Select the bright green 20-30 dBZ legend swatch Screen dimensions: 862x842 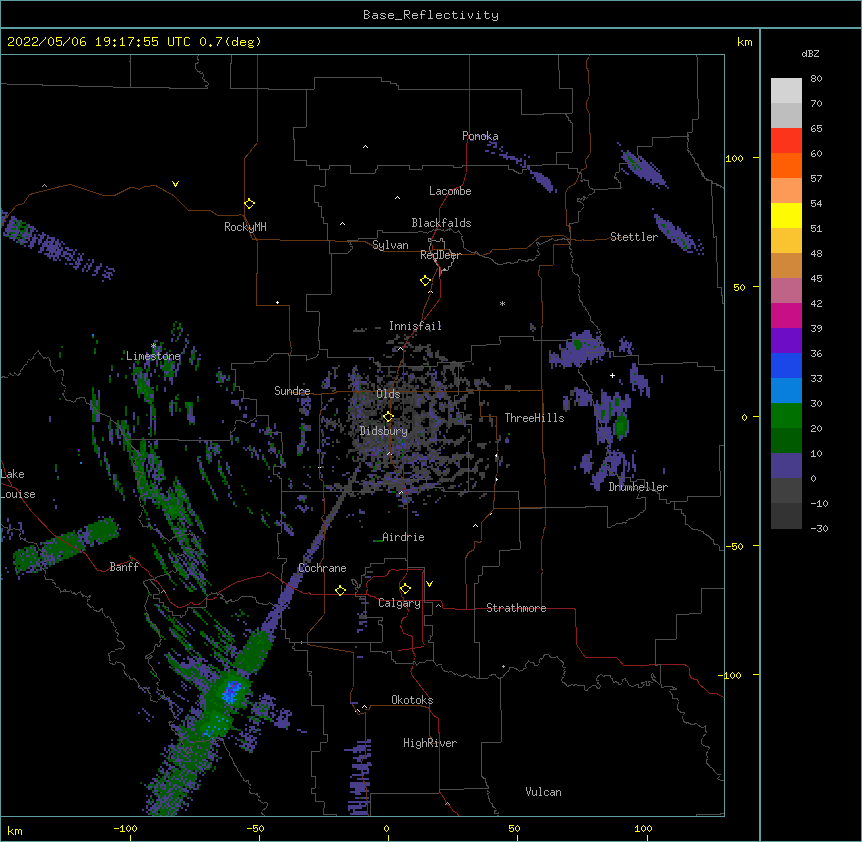786,416
